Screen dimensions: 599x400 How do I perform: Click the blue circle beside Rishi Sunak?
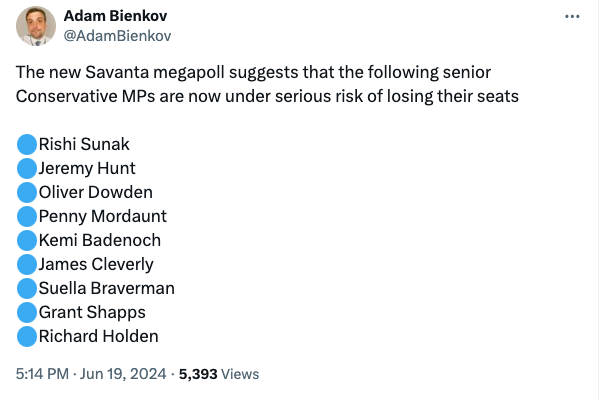tap(27, 144)
